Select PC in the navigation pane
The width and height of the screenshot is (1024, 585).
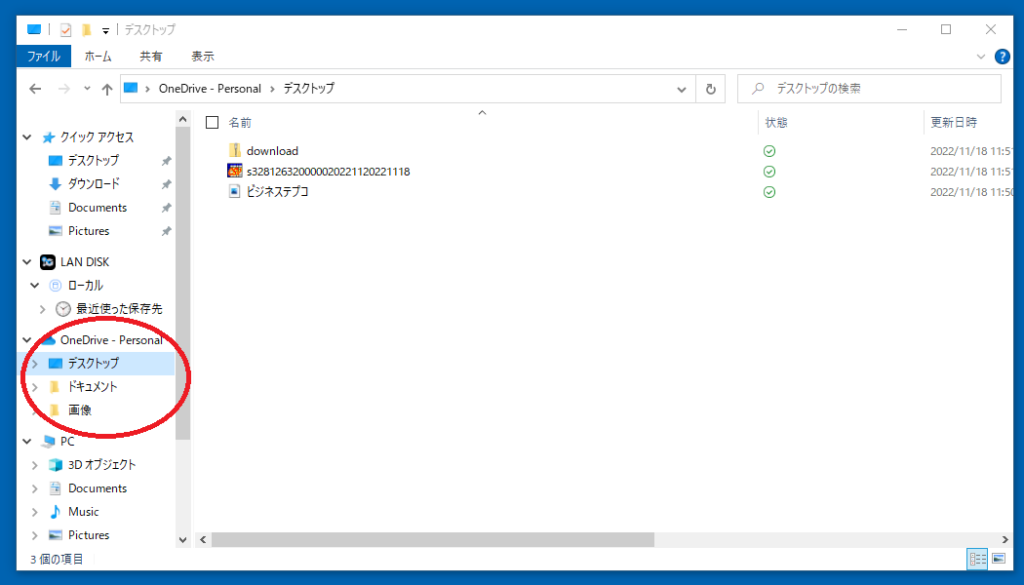(x=67, y=441)
